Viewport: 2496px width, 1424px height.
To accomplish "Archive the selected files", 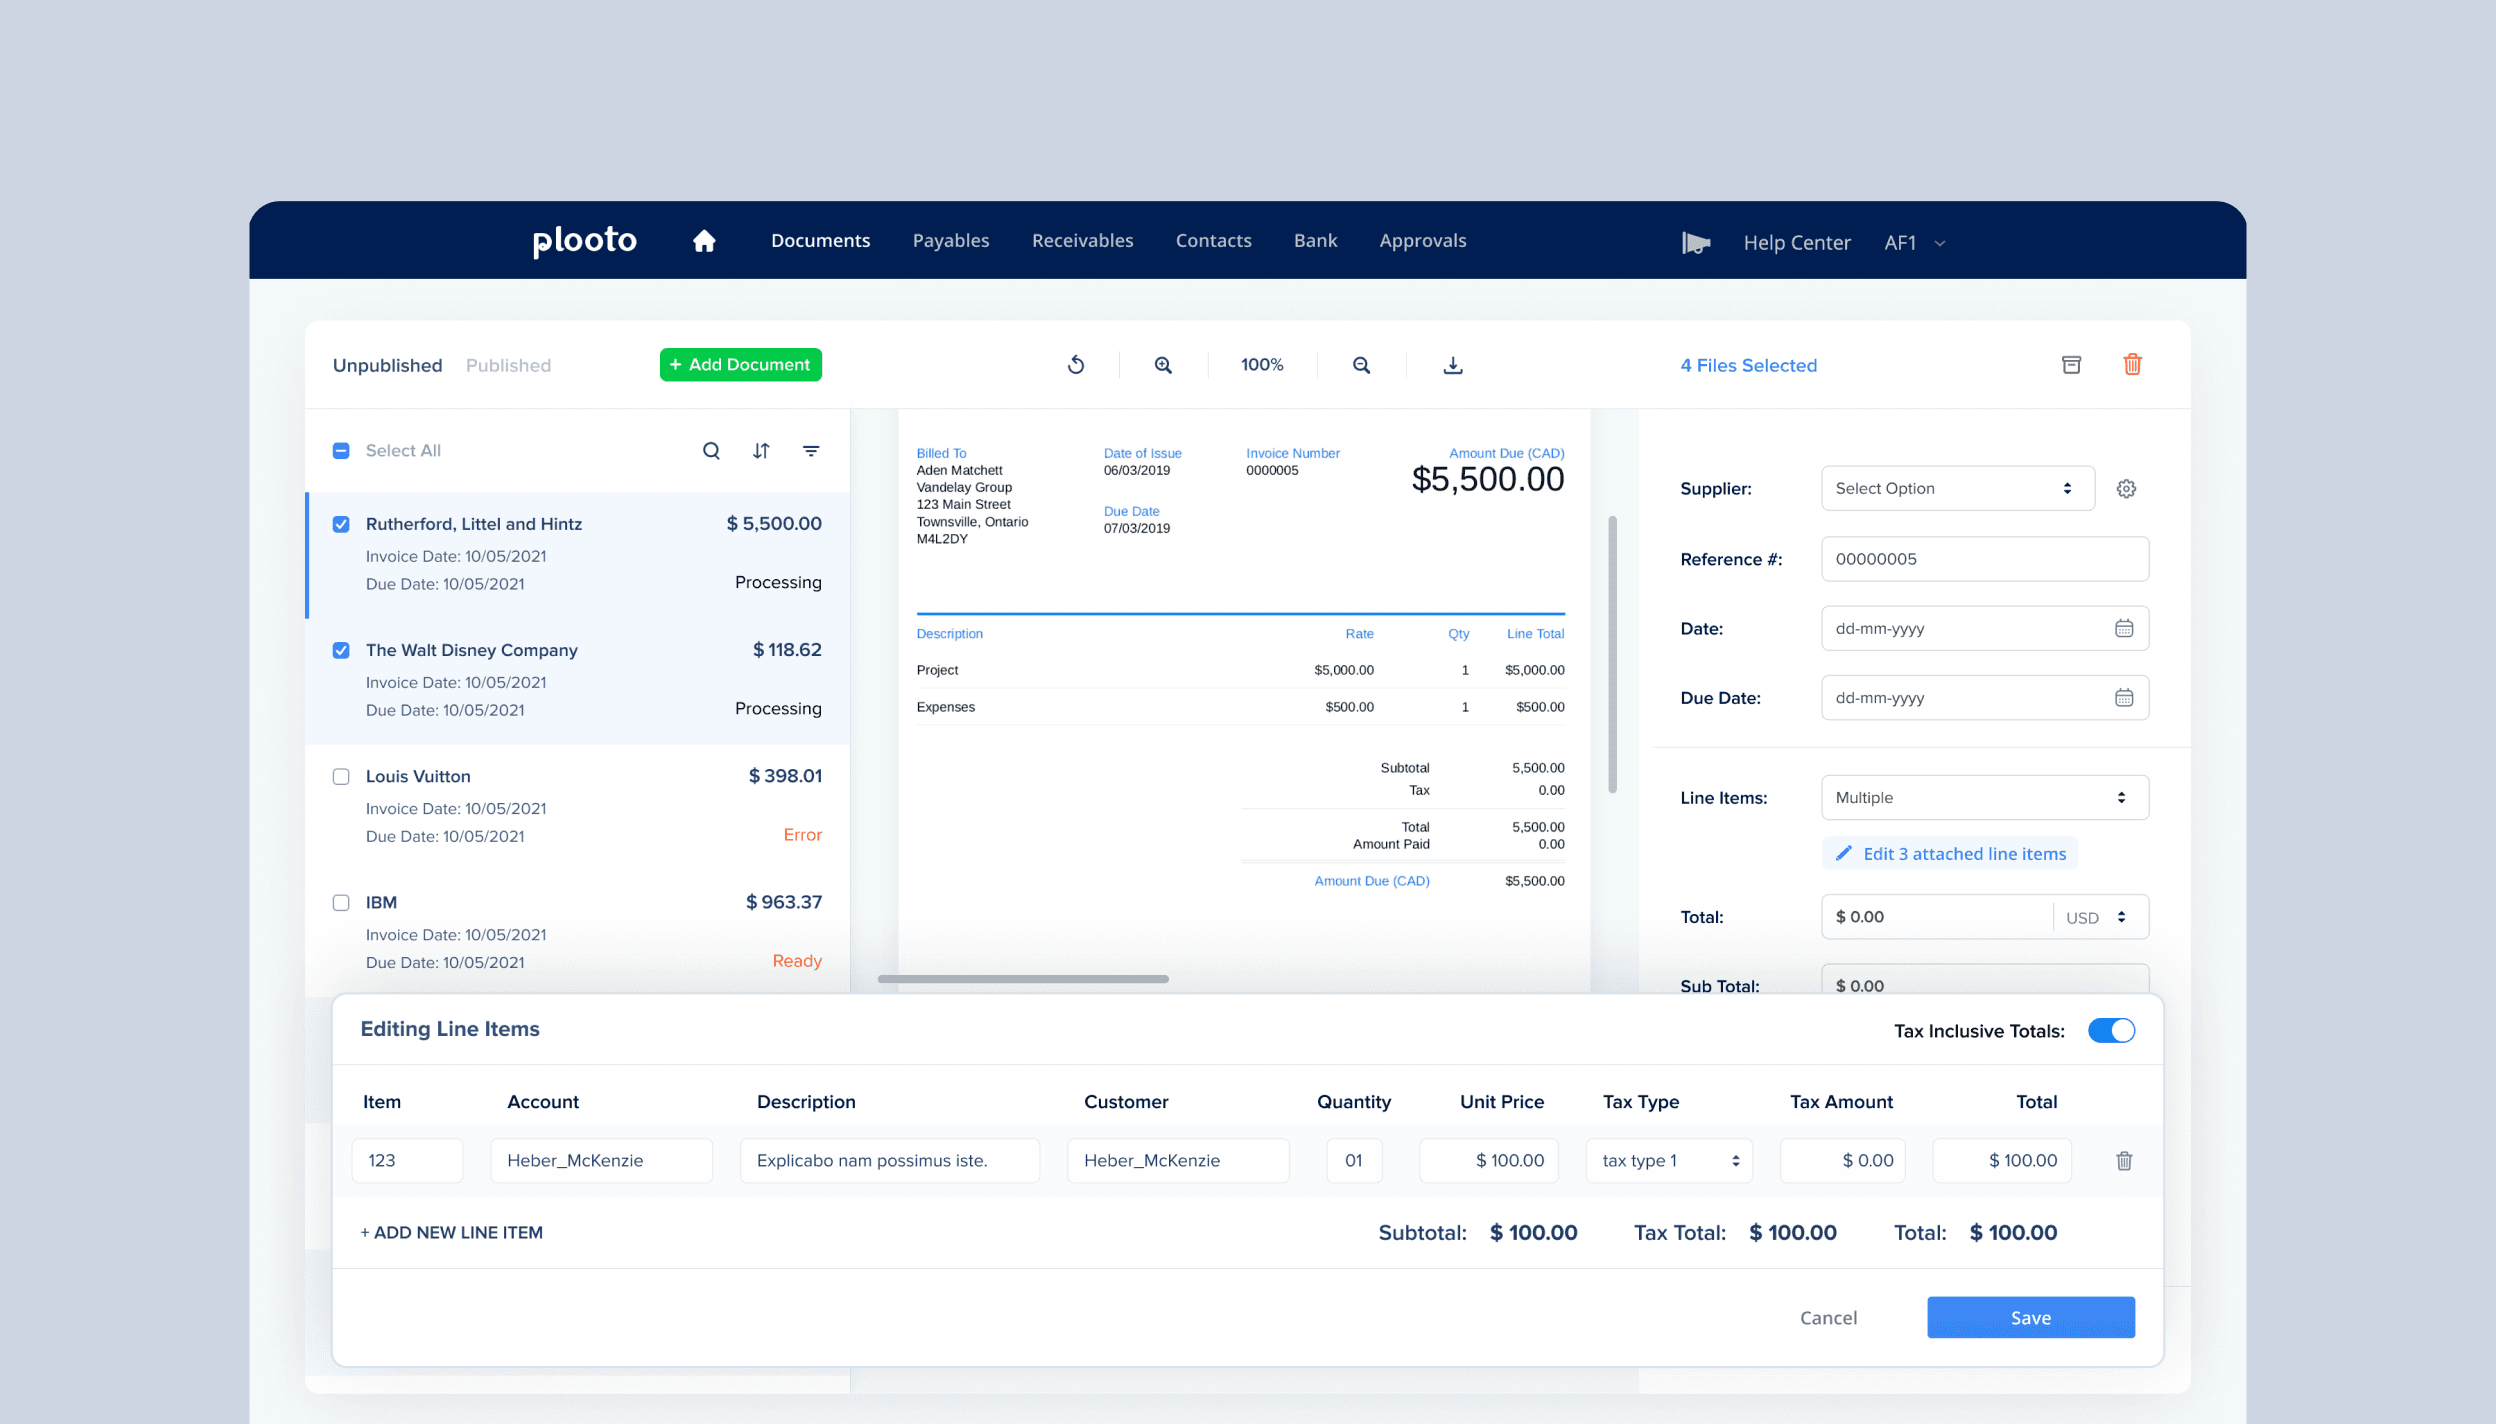I will tap(2071, 365).
